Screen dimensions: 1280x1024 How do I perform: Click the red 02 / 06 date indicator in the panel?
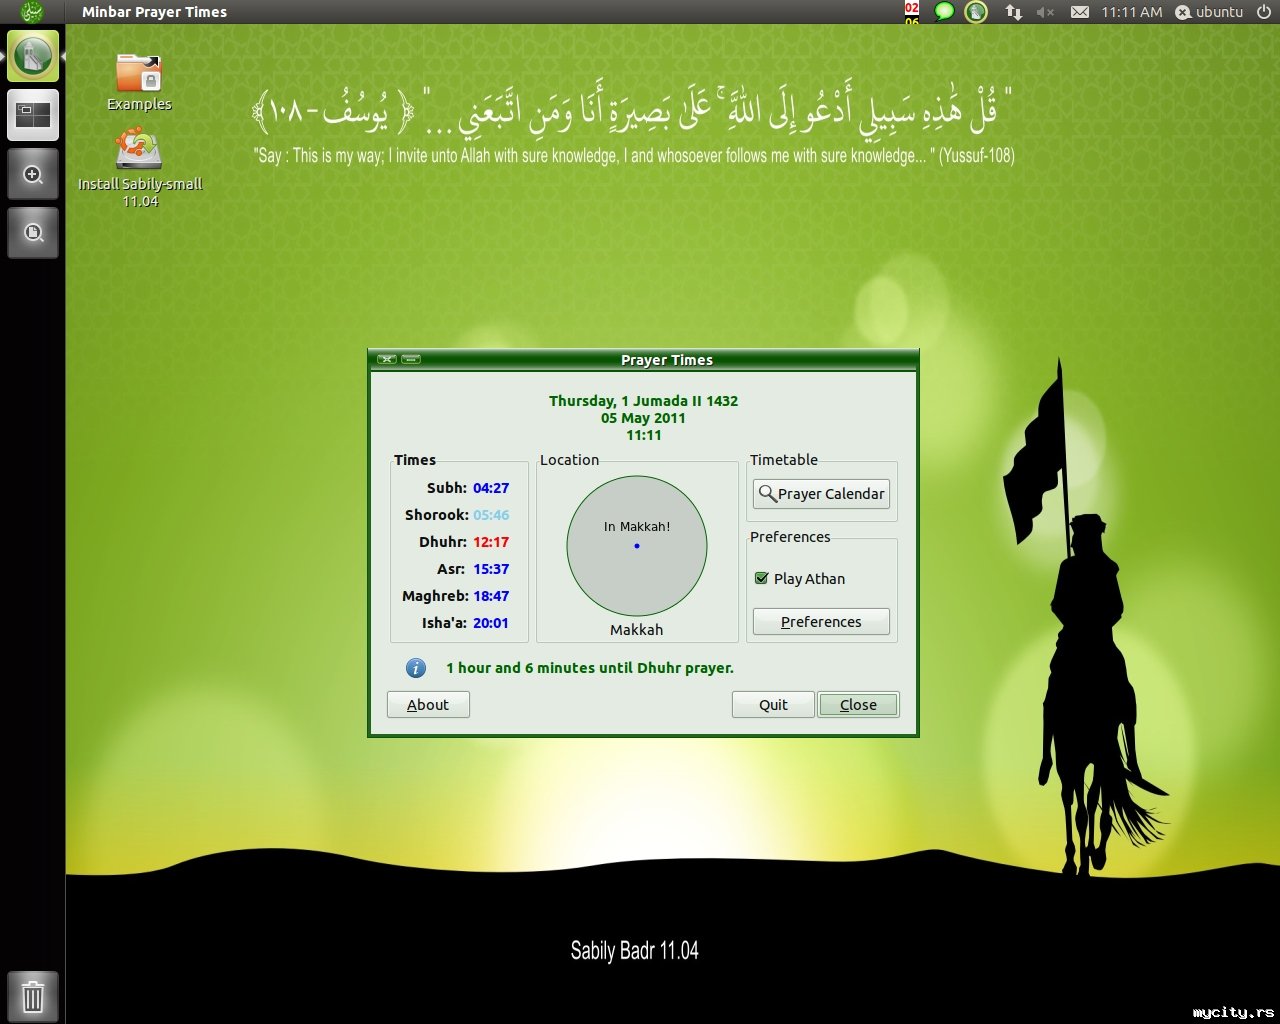tap(912, 12)
